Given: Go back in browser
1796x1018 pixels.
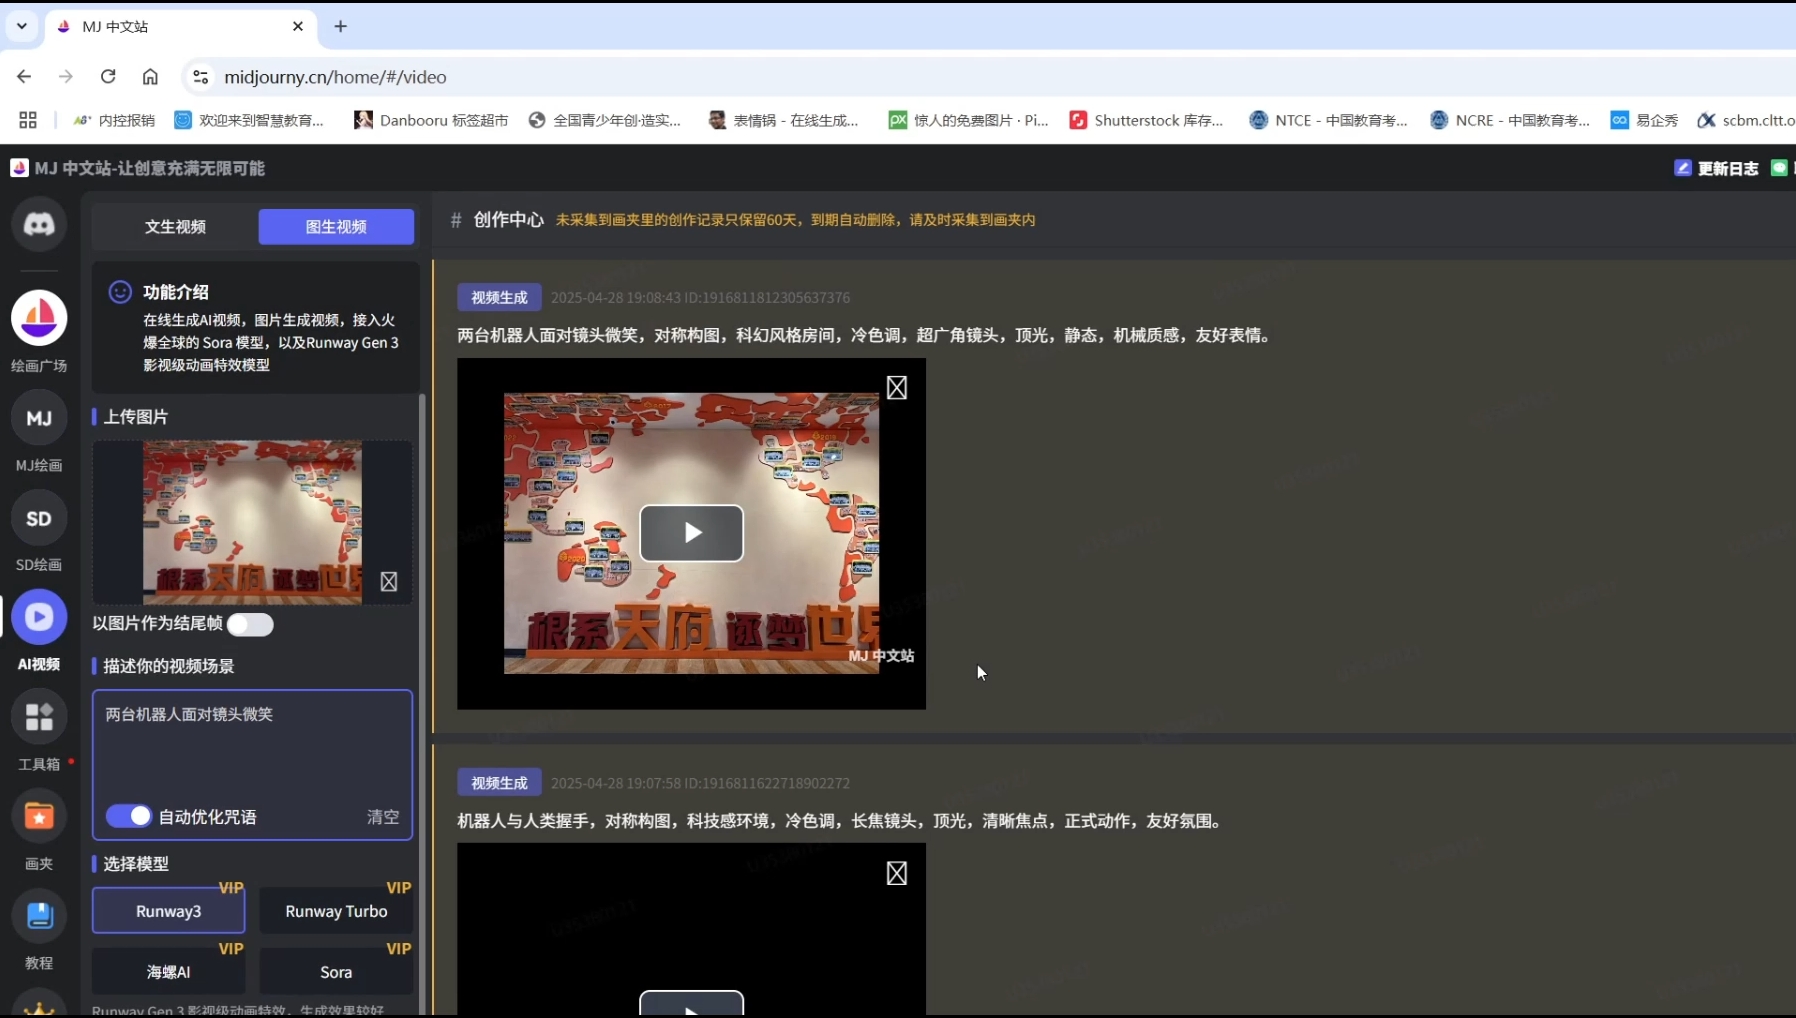Looking at the screenshot, I should [x=24, y=77].
